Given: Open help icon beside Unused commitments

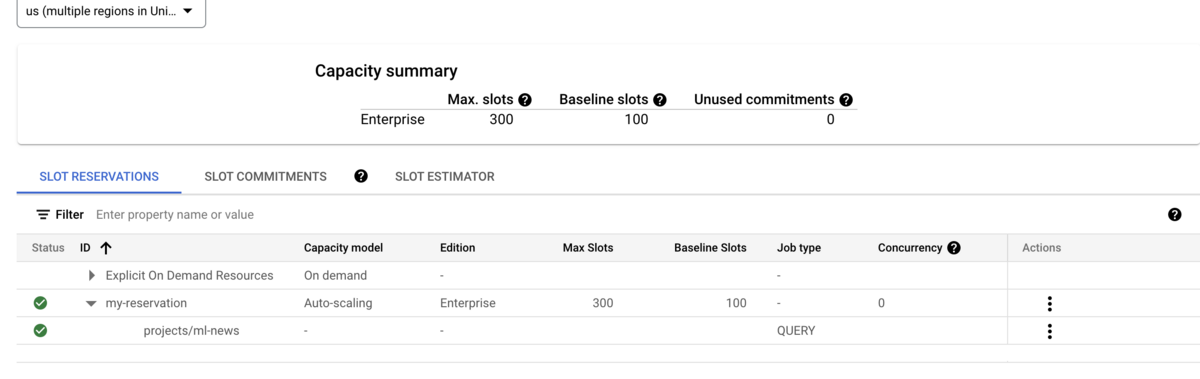Looking at the screenshot, I should 846,100.
